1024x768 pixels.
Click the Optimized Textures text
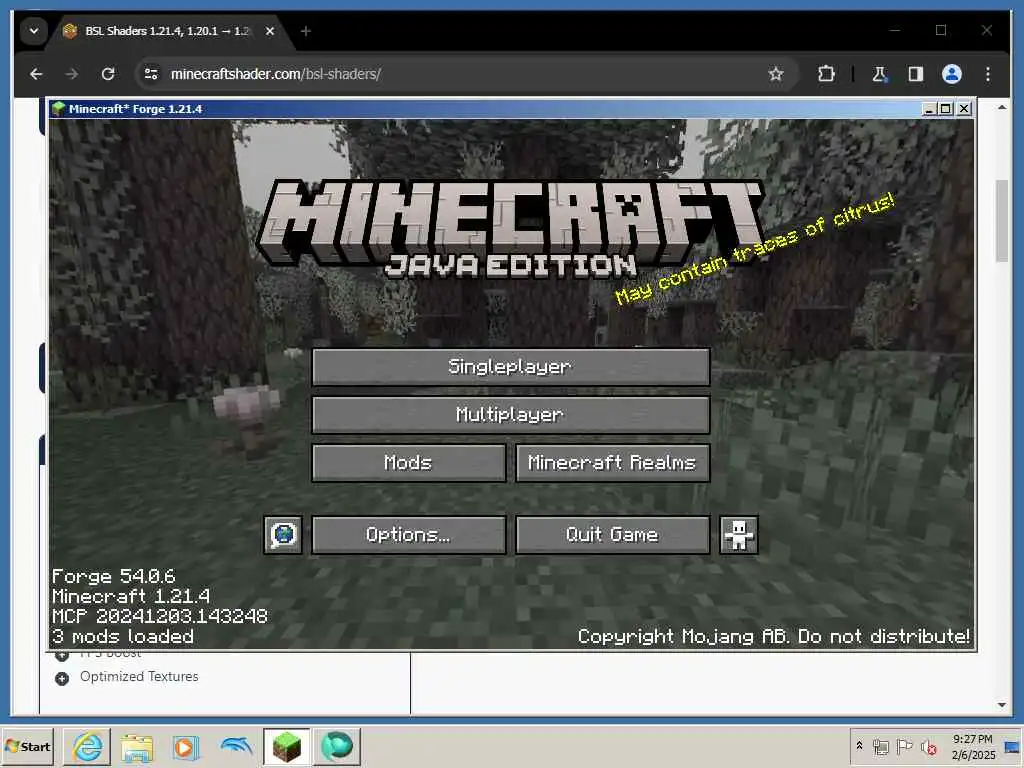[139, 677]
